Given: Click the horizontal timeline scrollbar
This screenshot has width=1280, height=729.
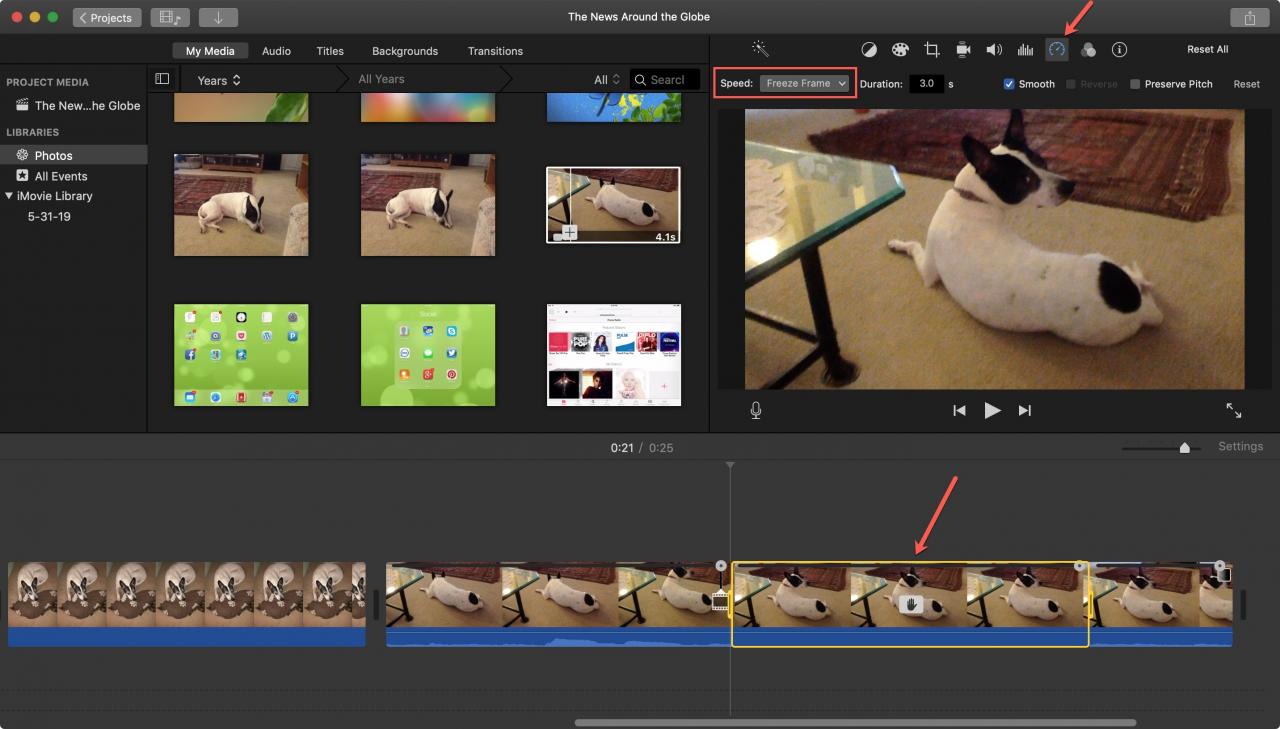Looking at the screenshot, I should [855, 722].
